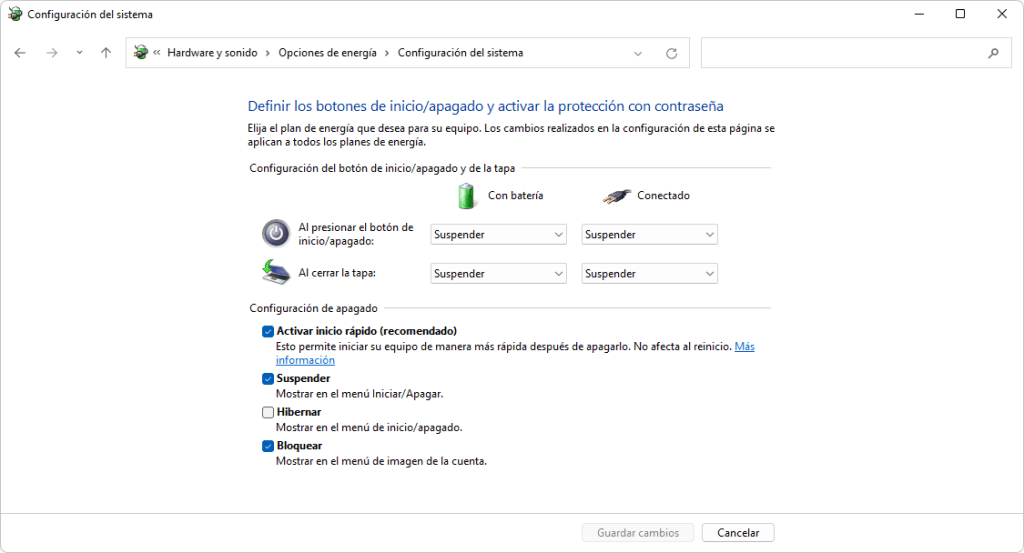The height and width of the screenshot is (553, 1024).
Task: Open power button action dropdown for battery
Action: pyautogui.click(x=498, y=234)
